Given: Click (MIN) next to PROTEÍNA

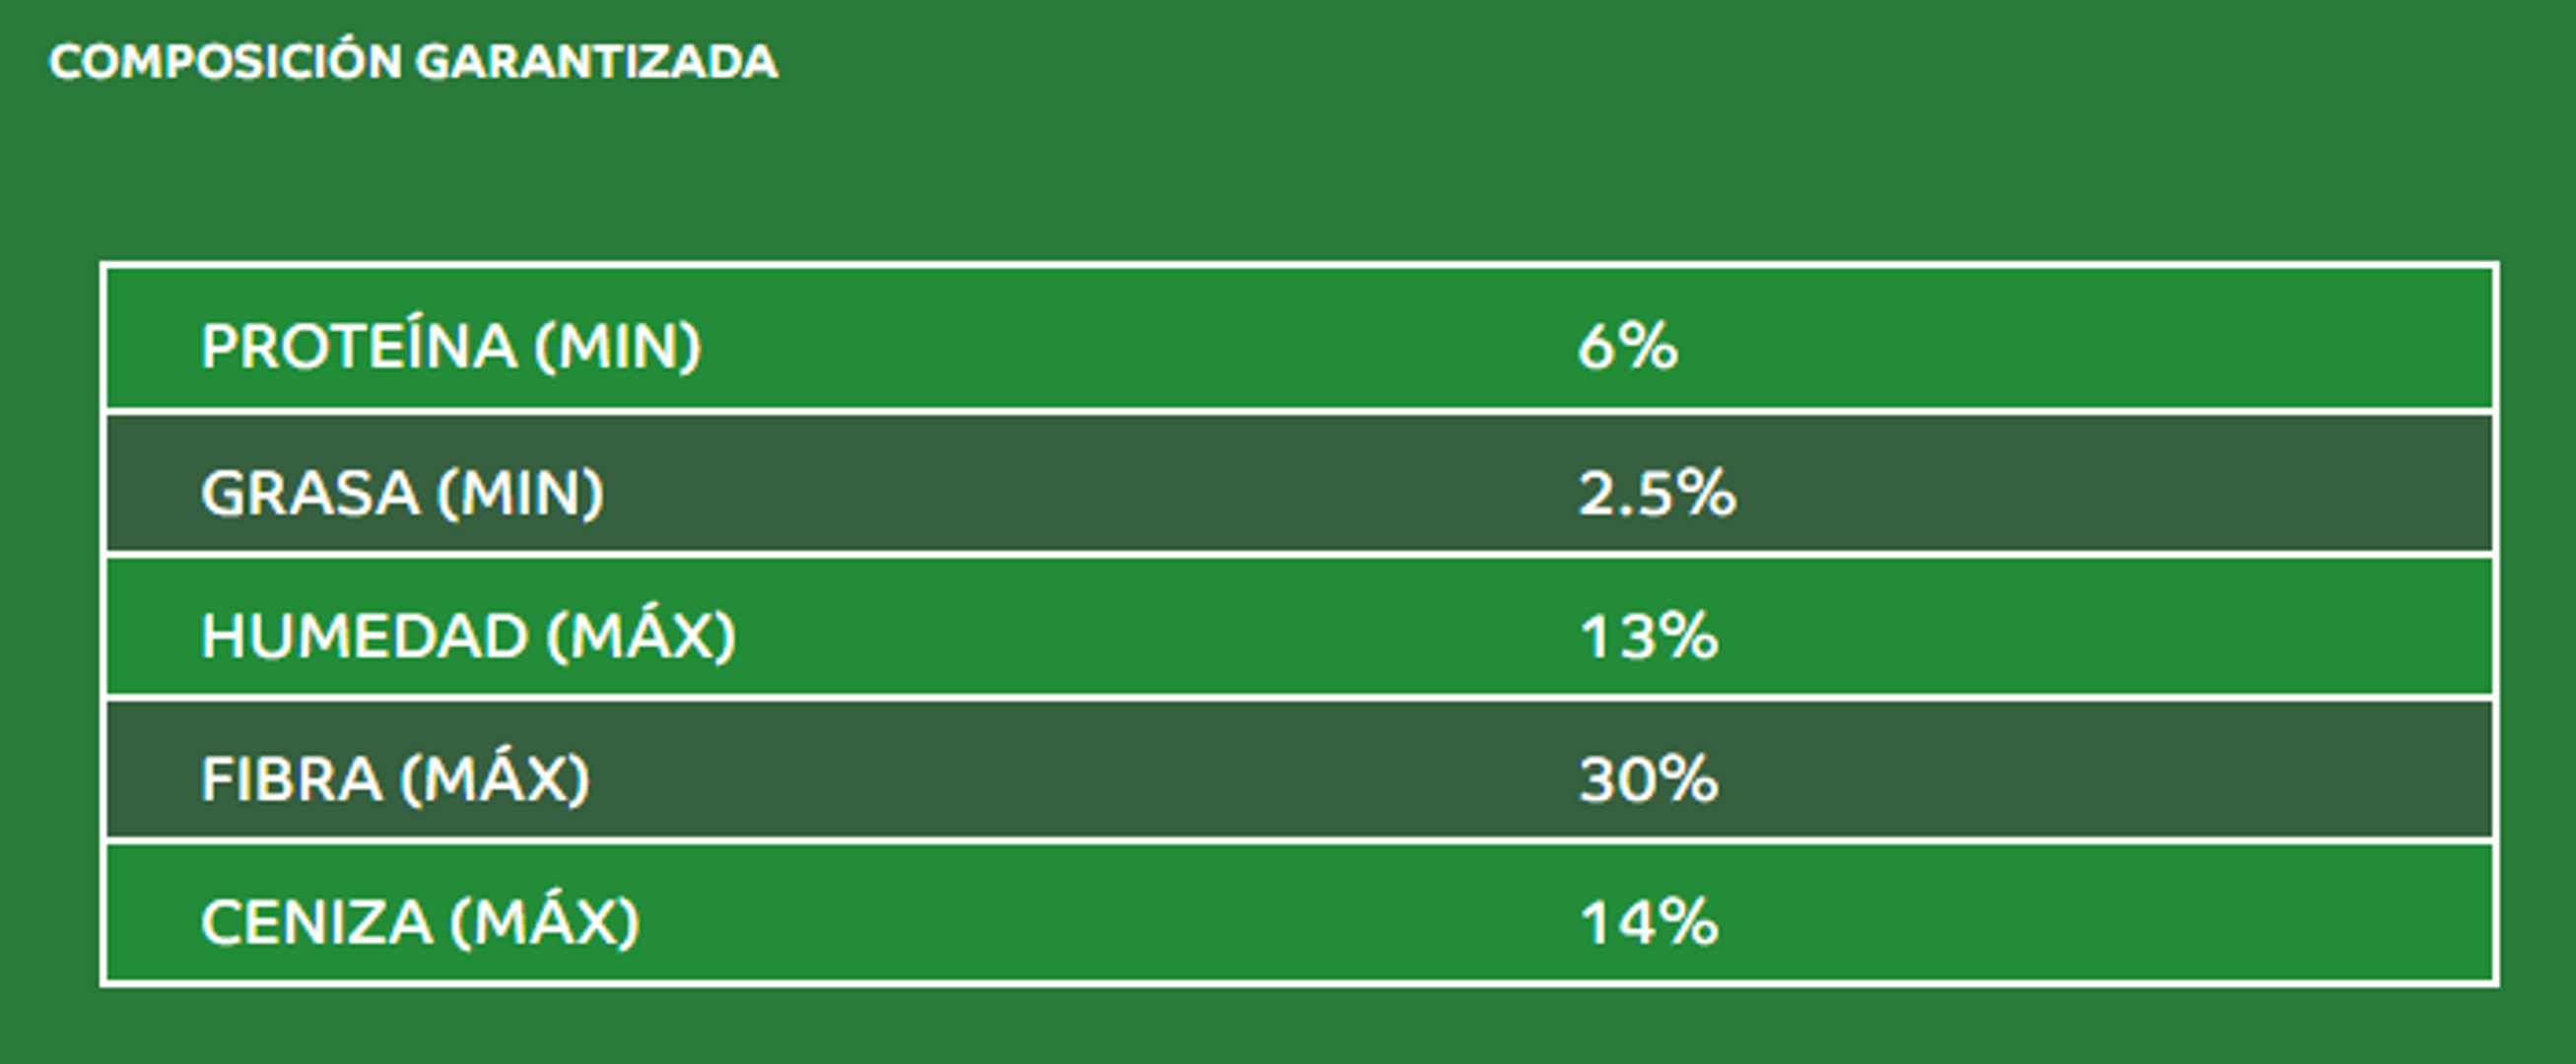Looking at the screenshot, I should click(617, 347).
